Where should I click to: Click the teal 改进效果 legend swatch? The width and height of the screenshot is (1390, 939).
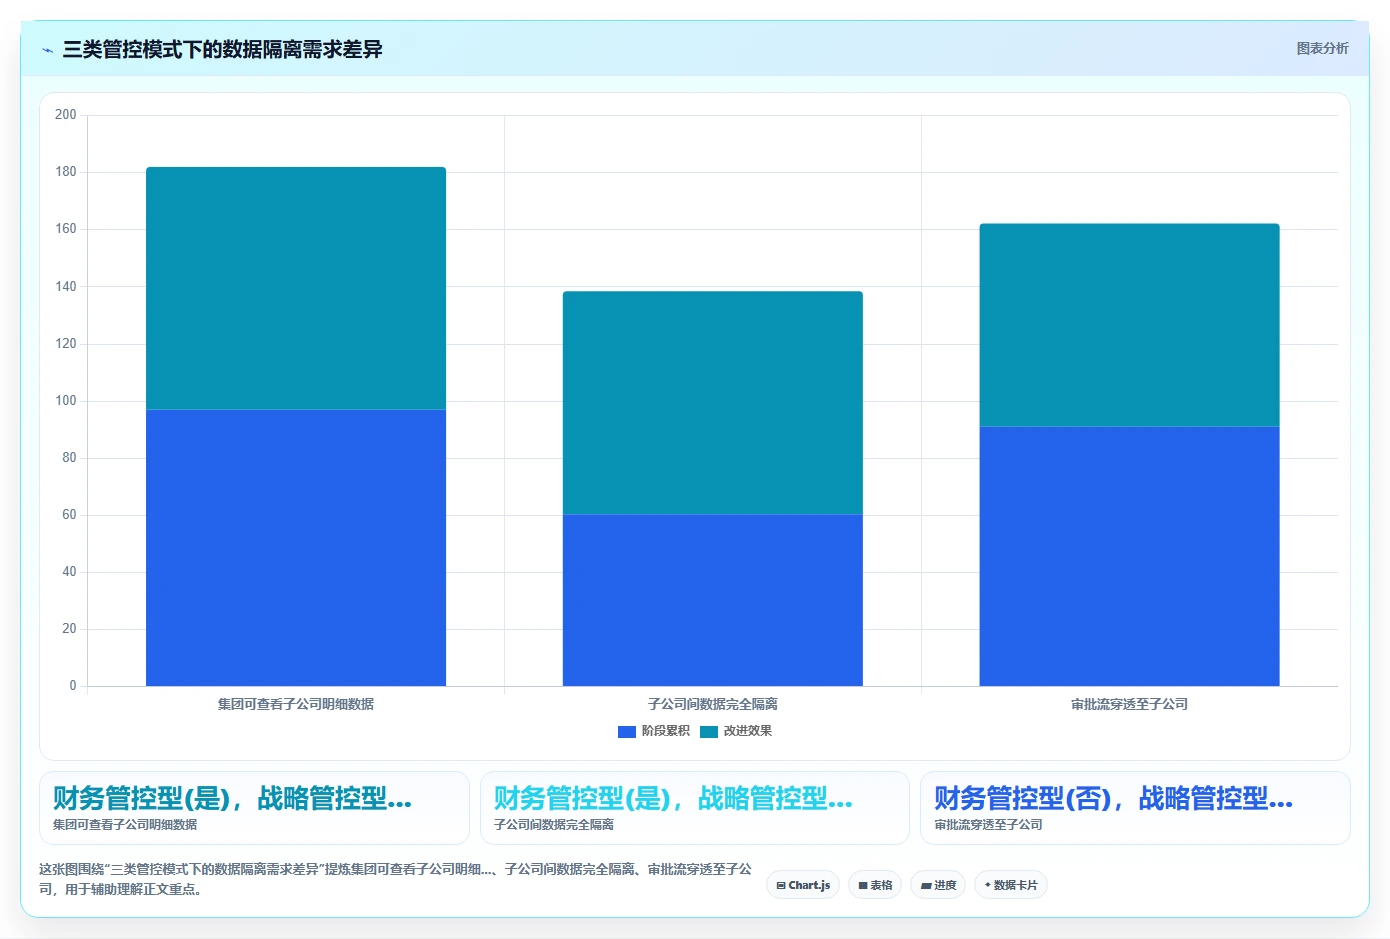pos(709,732)
